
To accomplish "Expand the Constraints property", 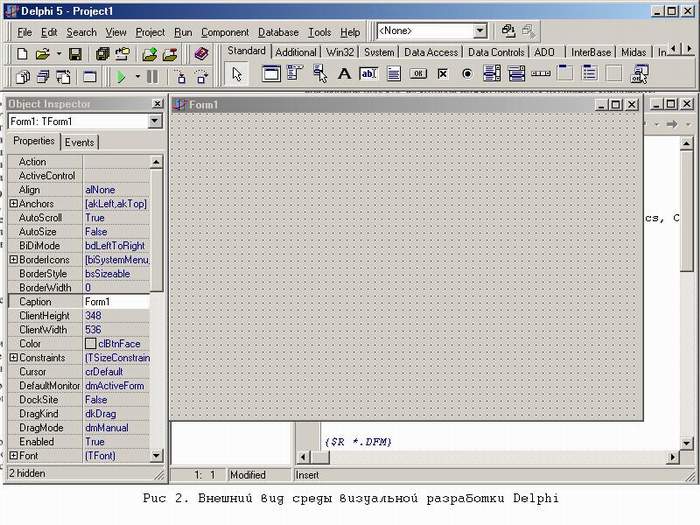I will coord(14,358).
